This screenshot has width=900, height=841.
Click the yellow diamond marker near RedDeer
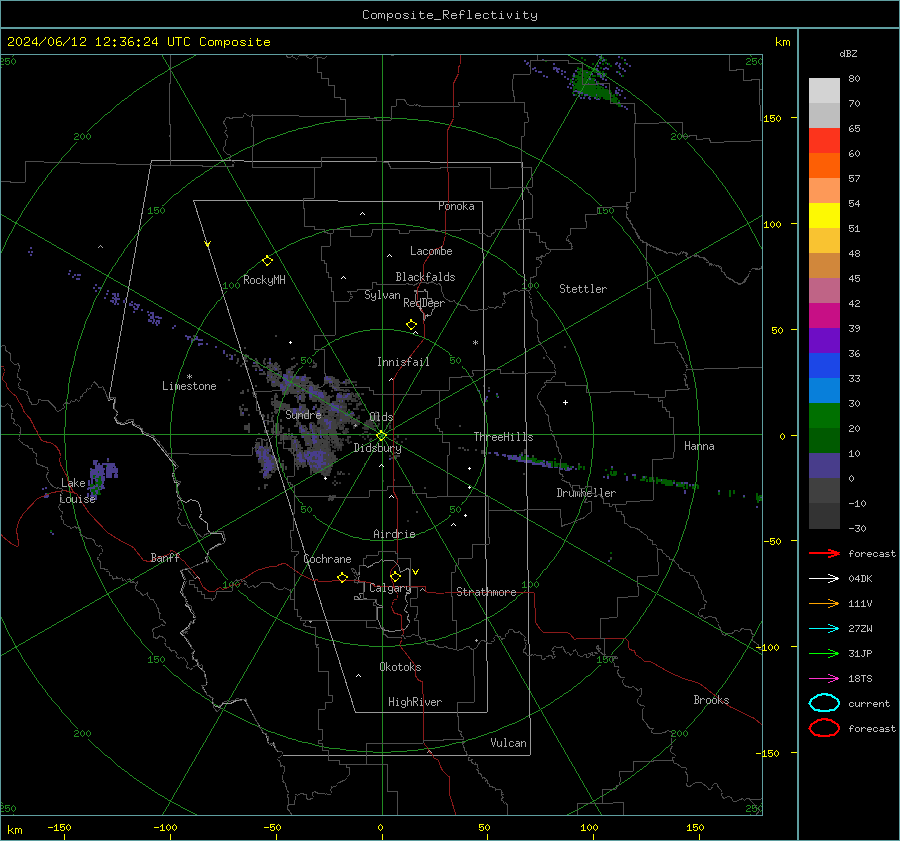tap(411, 325)
